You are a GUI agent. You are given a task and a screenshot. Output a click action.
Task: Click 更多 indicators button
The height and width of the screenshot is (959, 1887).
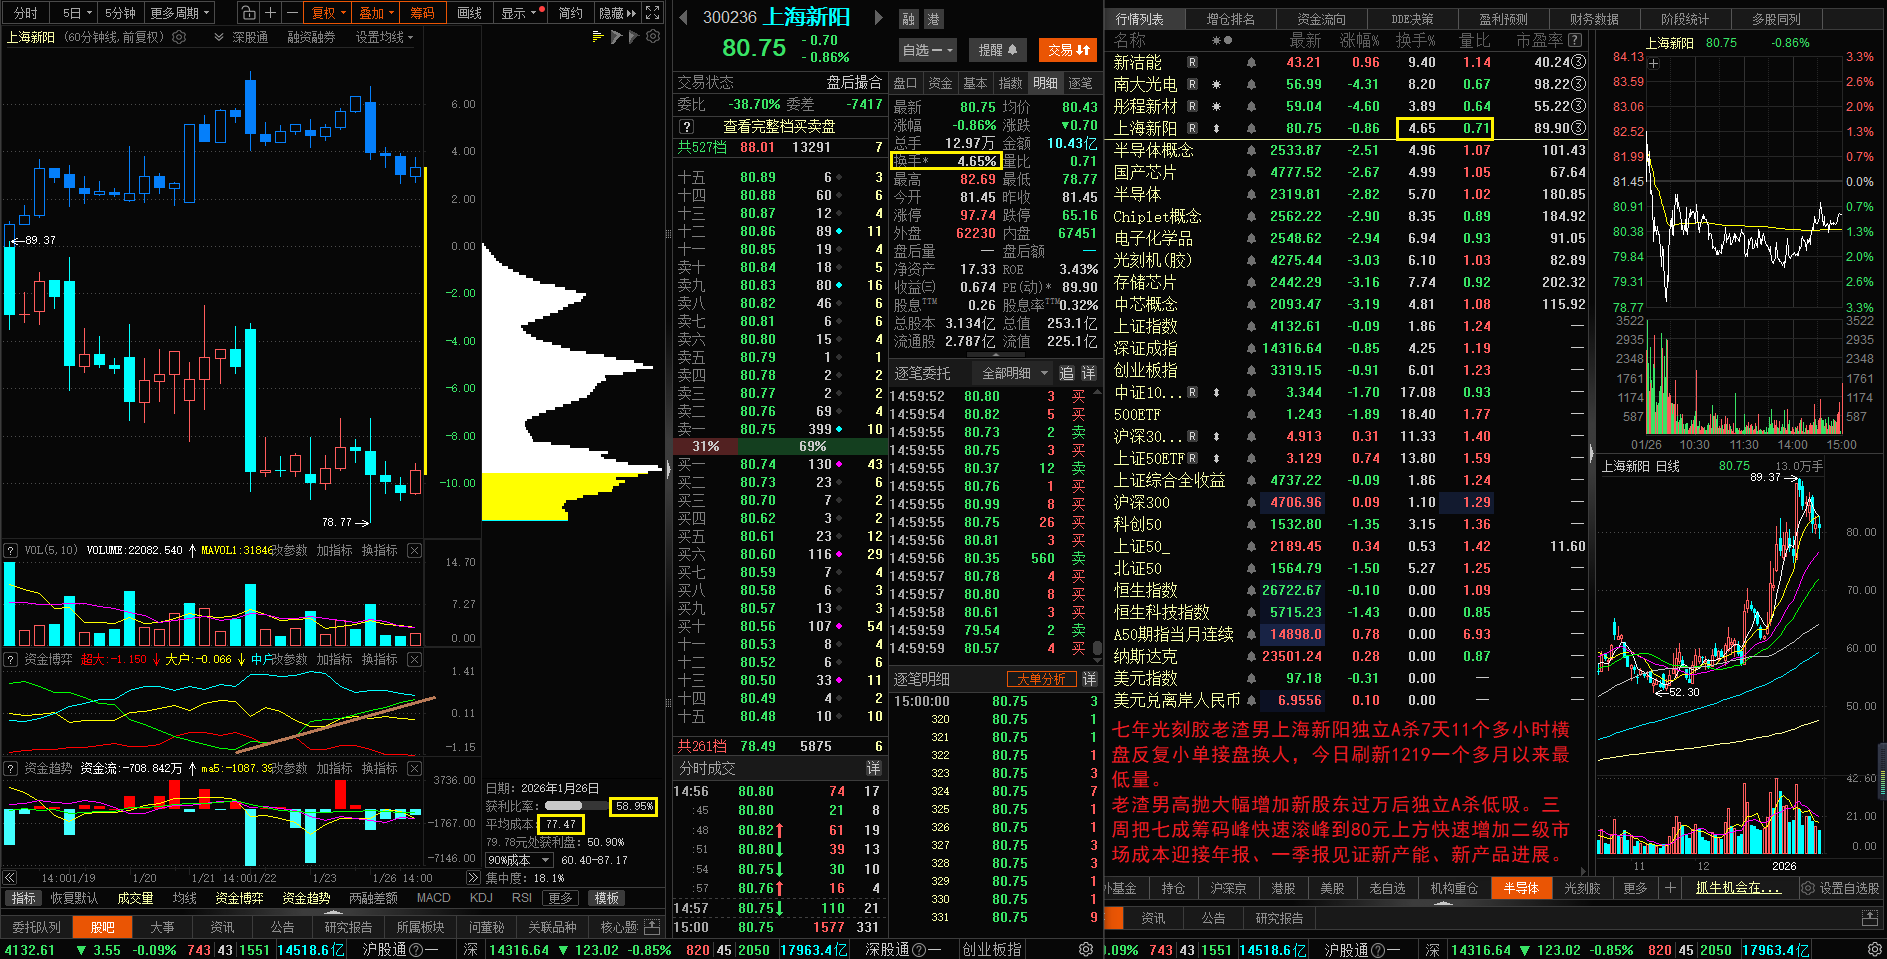(x=560, y=898)
